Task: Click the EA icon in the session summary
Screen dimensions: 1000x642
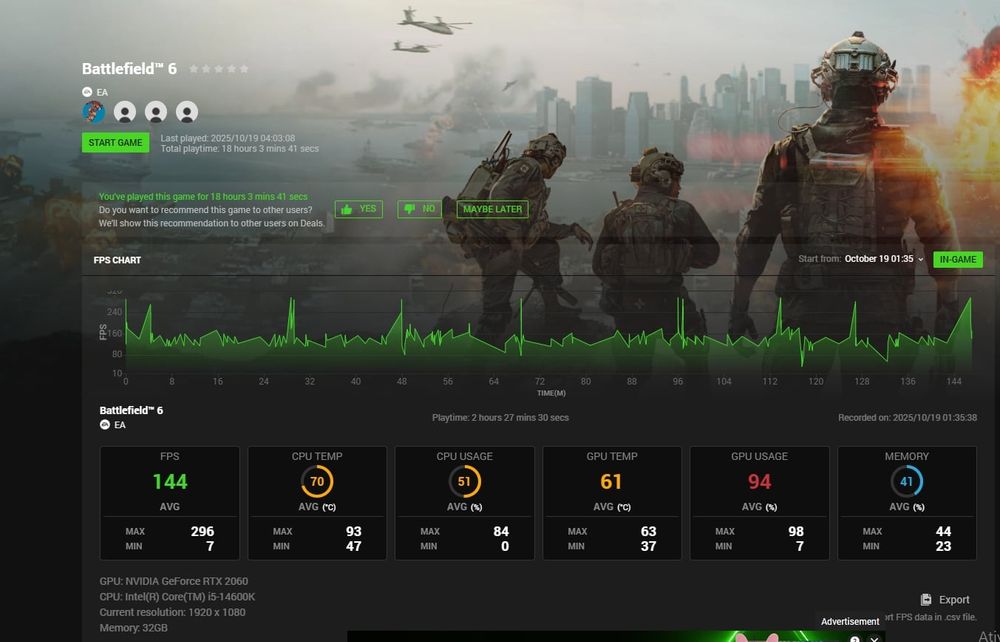Action: click(x=105, y=425)
